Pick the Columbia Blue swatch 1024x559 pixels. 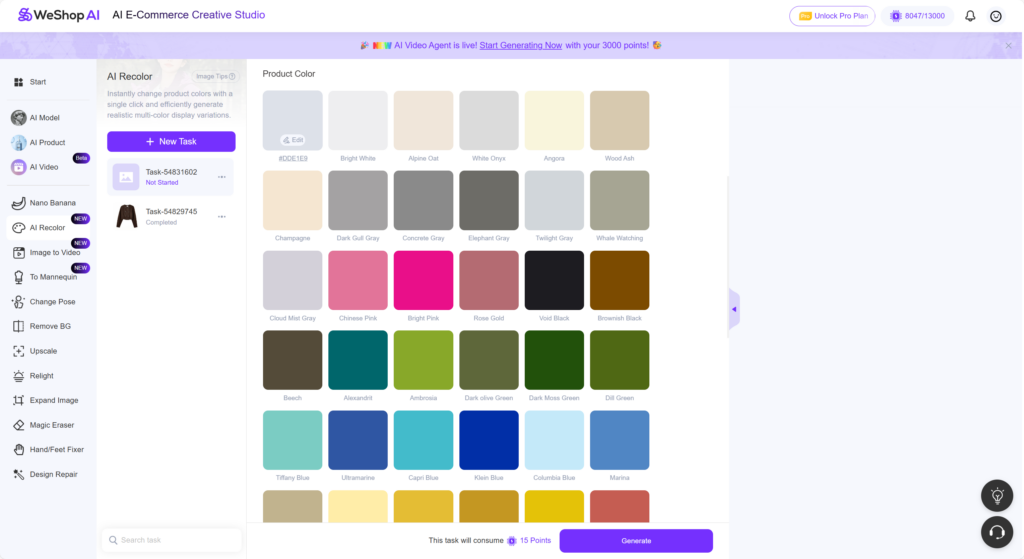click(554, 440)
